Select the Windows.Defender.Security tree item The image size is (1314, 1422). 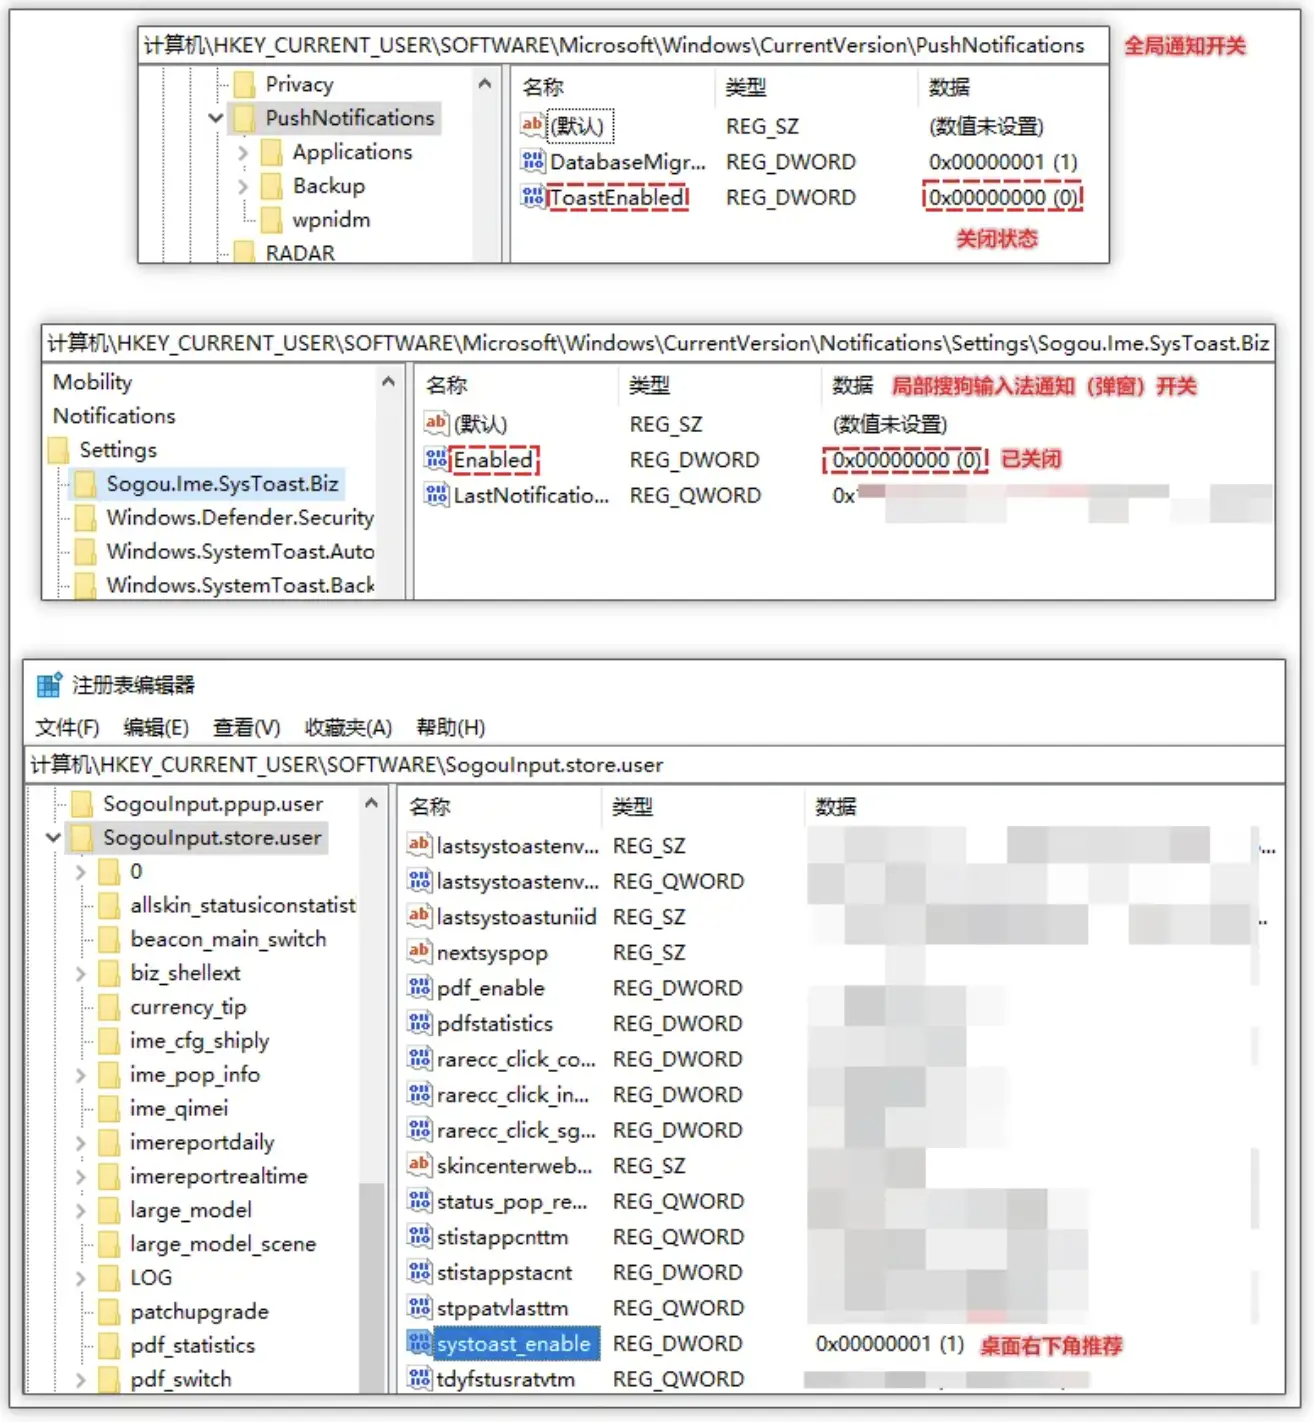pos(239,517)
